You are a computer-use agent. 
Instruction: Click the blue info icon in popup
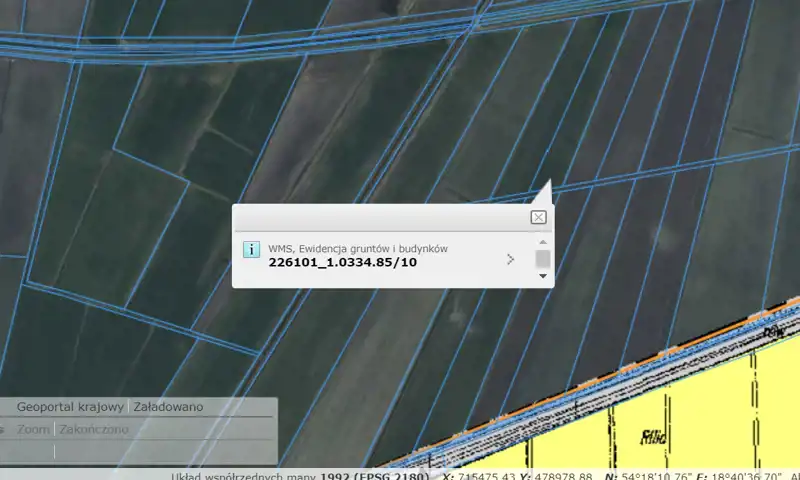[252, 249]
